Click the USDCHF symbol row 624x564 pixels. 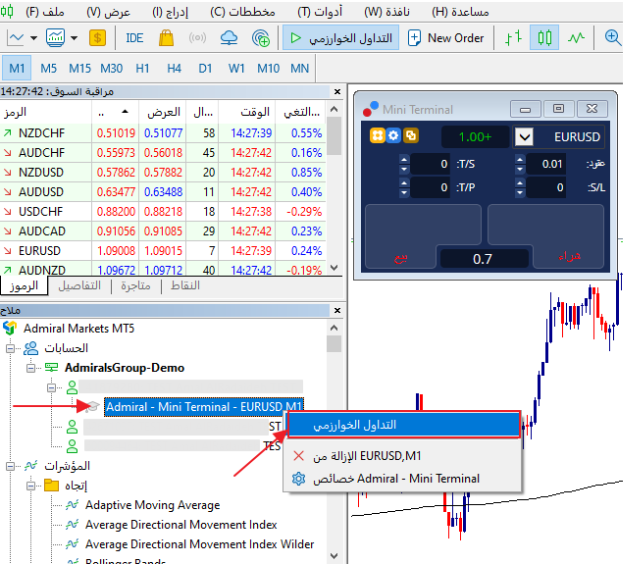163,211
